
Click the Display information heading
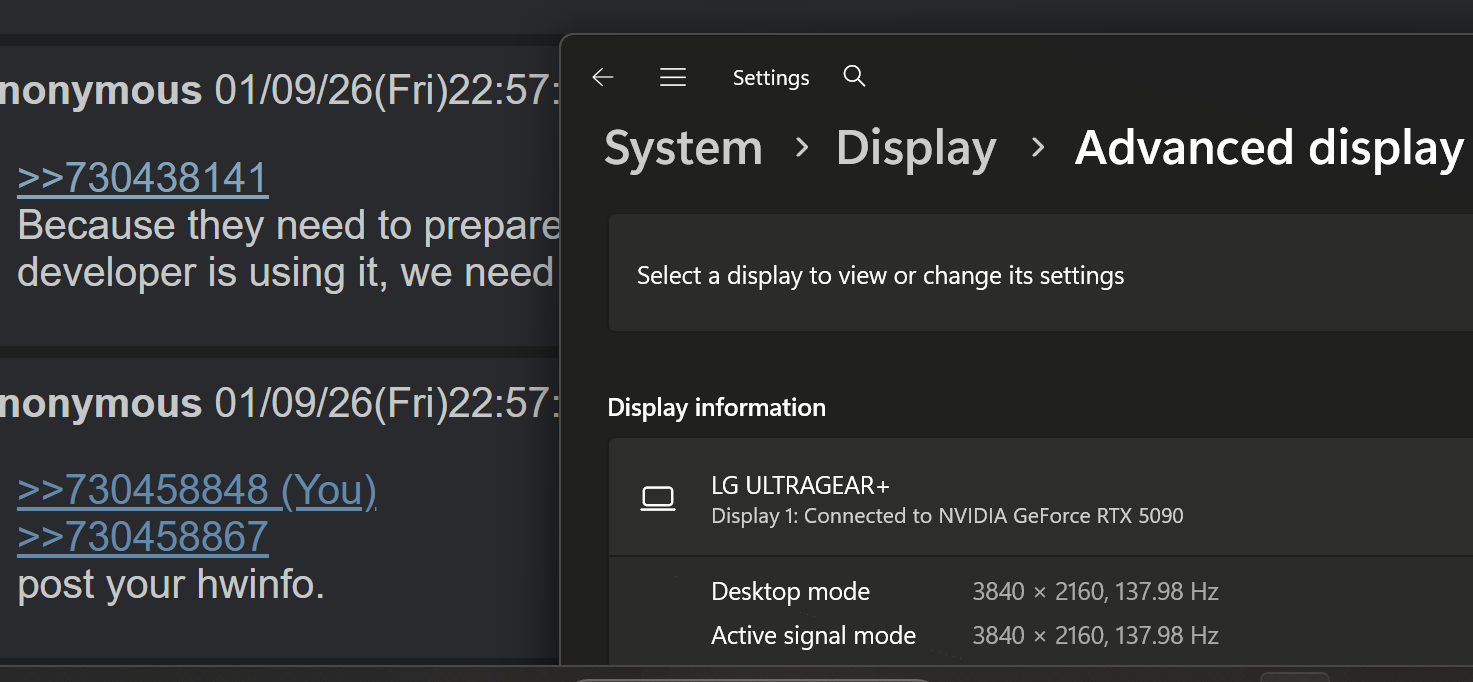(x=716, y=408)
